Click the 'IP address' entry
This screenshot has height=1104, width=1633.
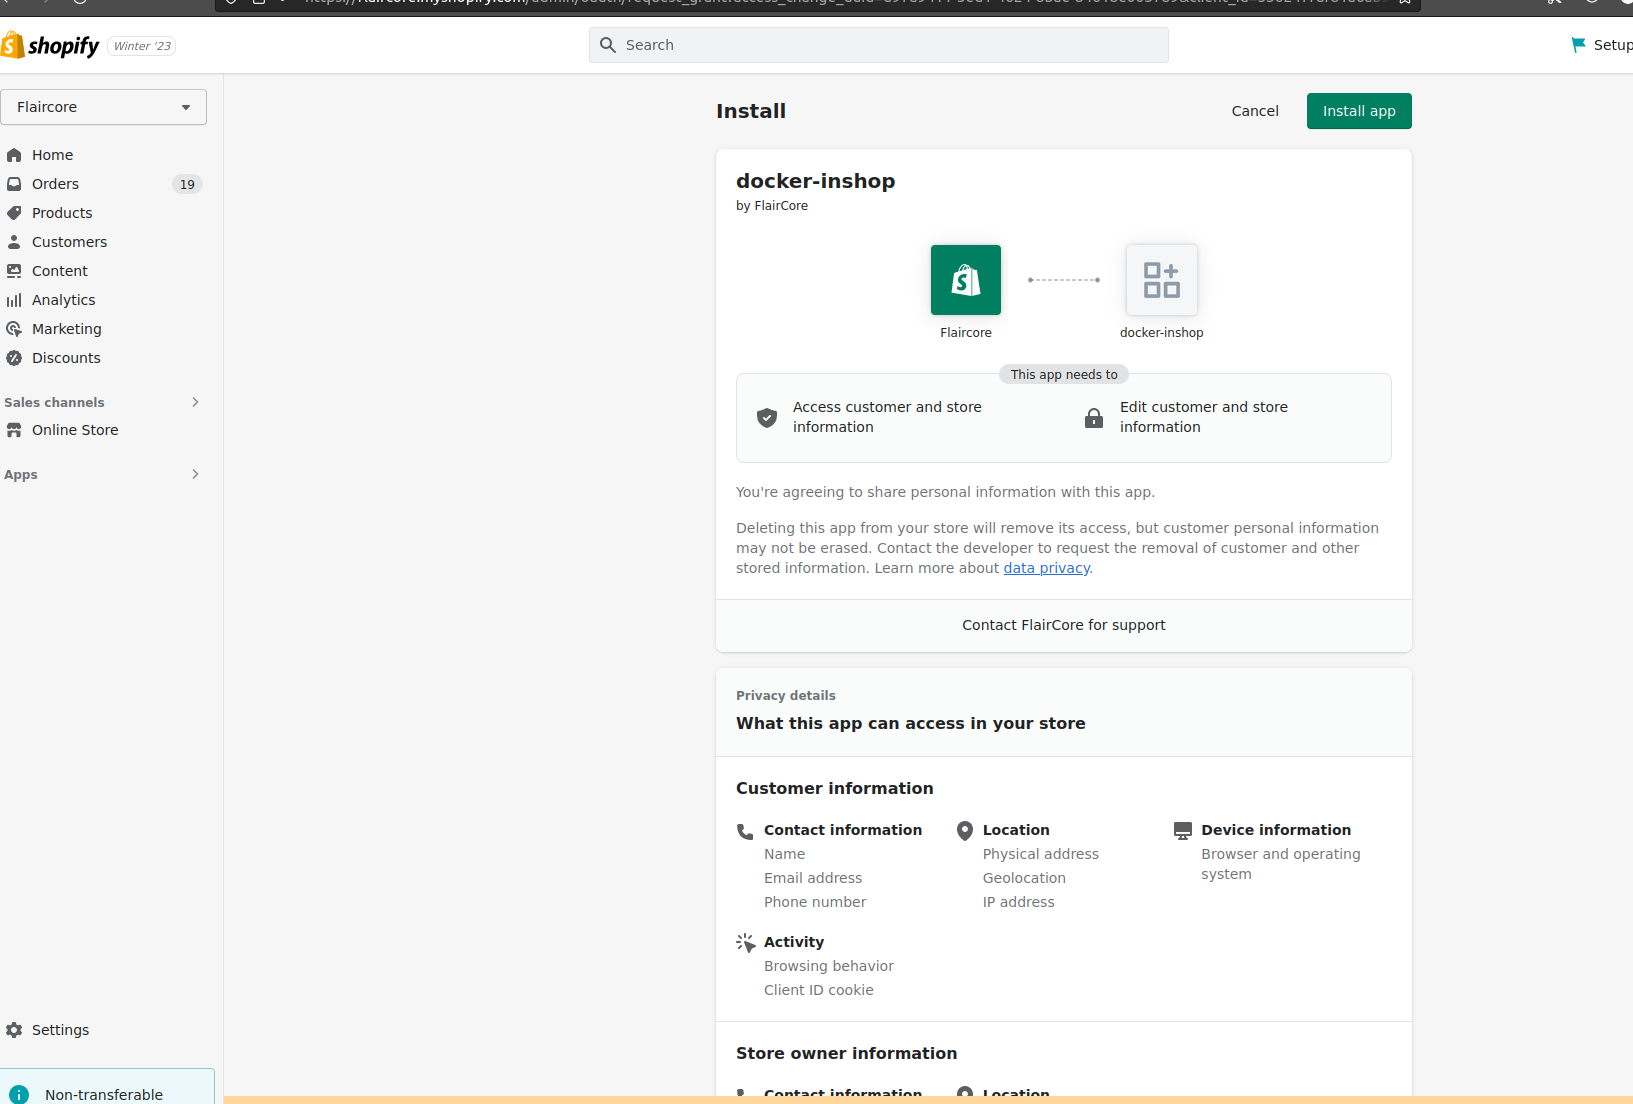[x=1018, y=902]
